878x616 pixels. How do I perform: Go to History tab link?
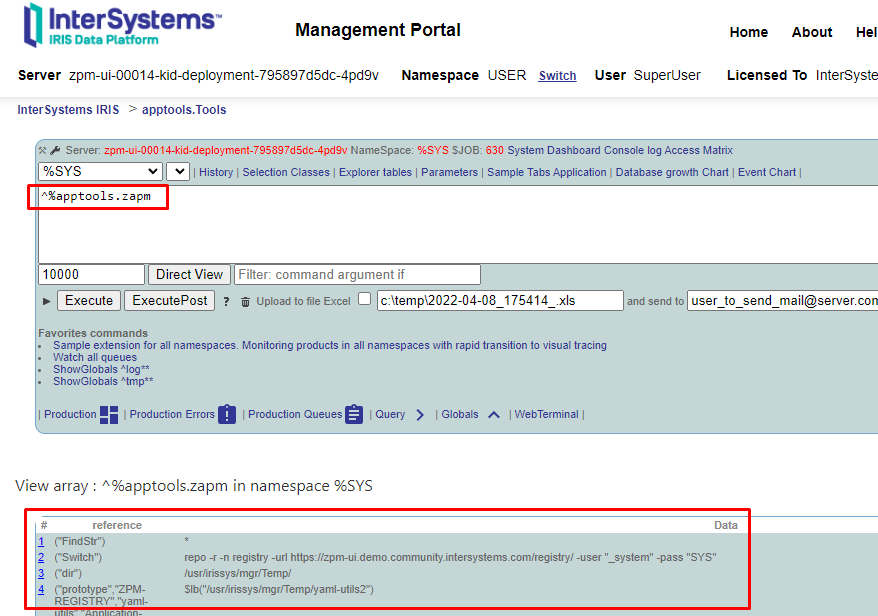(216, 172)
